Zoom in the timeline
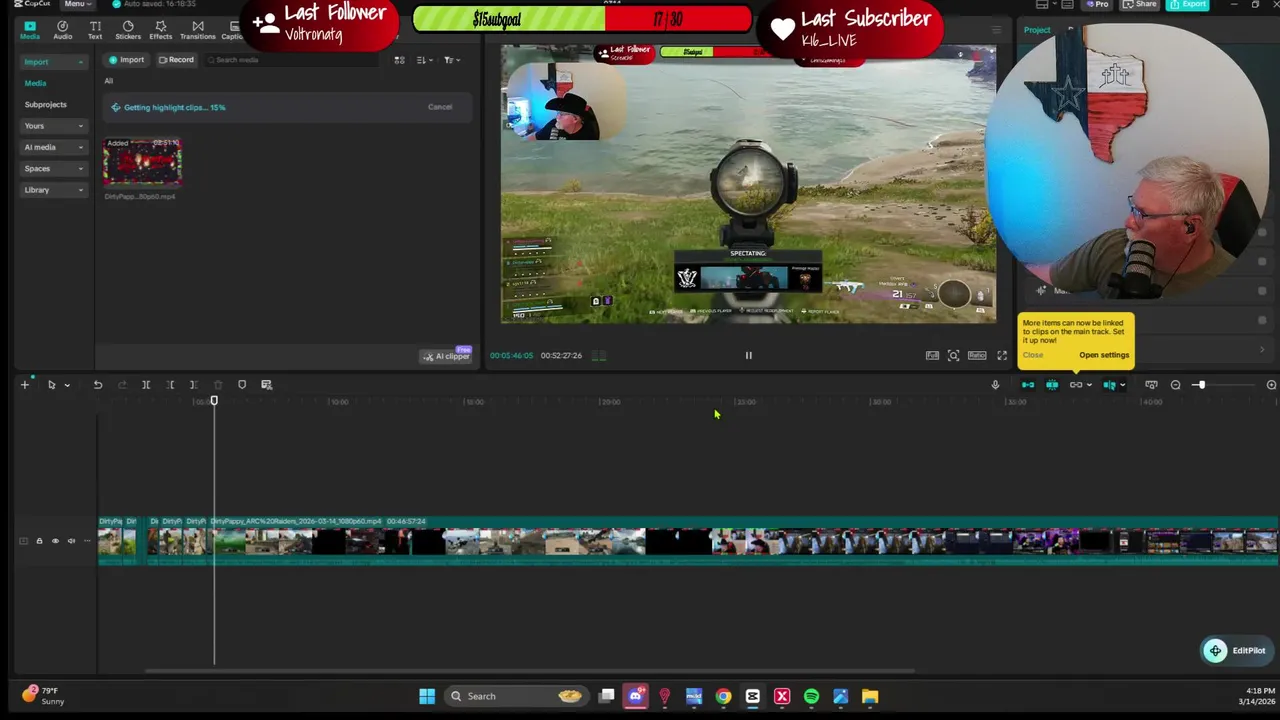Screen dimensions: 1280x720 click(x=1271, y=385)
